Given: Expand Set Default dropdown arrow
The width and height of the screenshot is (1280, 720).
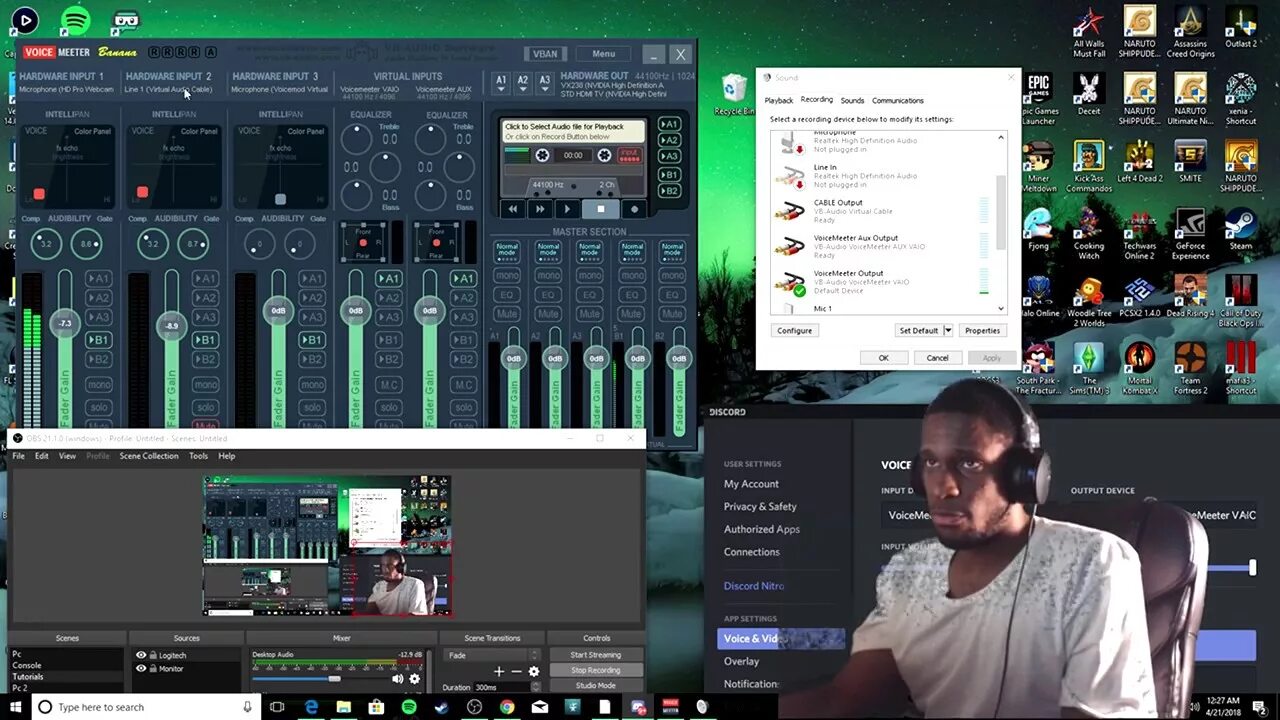Looking at the screenshot, I should click(948, 330).
